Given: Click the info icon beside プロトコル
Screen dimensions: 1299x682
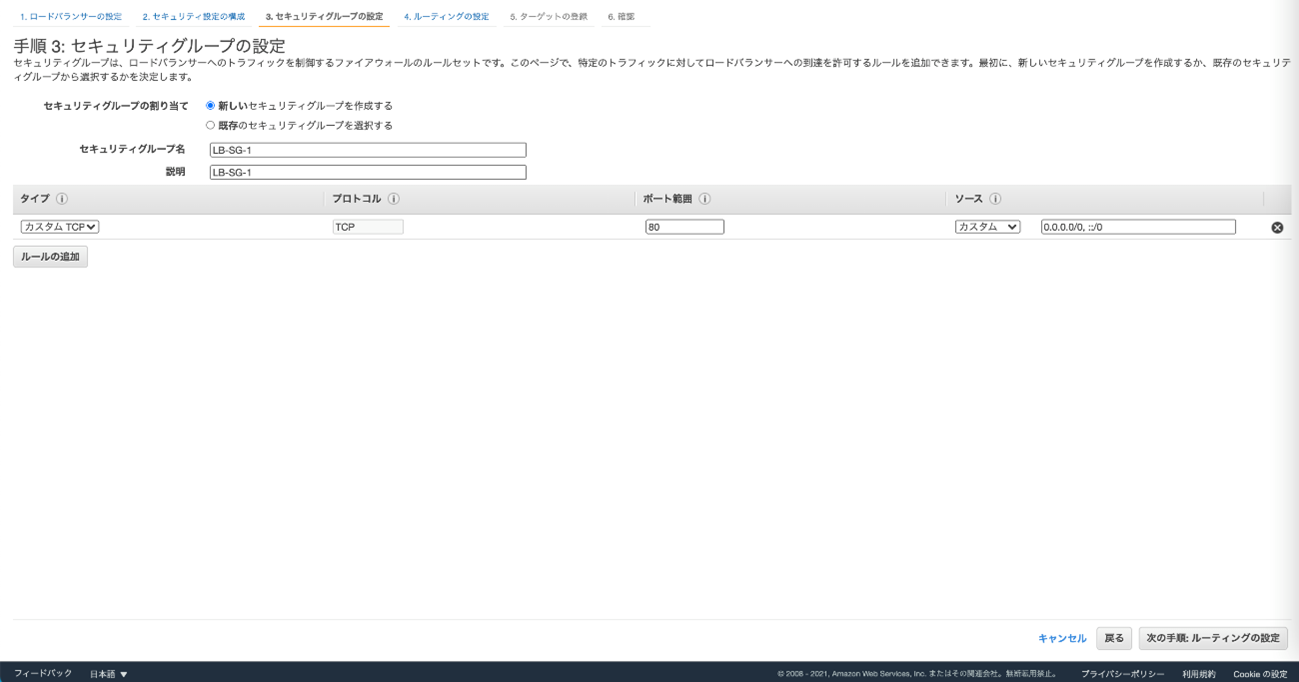Looking at the screenshot, I should 394,199.
